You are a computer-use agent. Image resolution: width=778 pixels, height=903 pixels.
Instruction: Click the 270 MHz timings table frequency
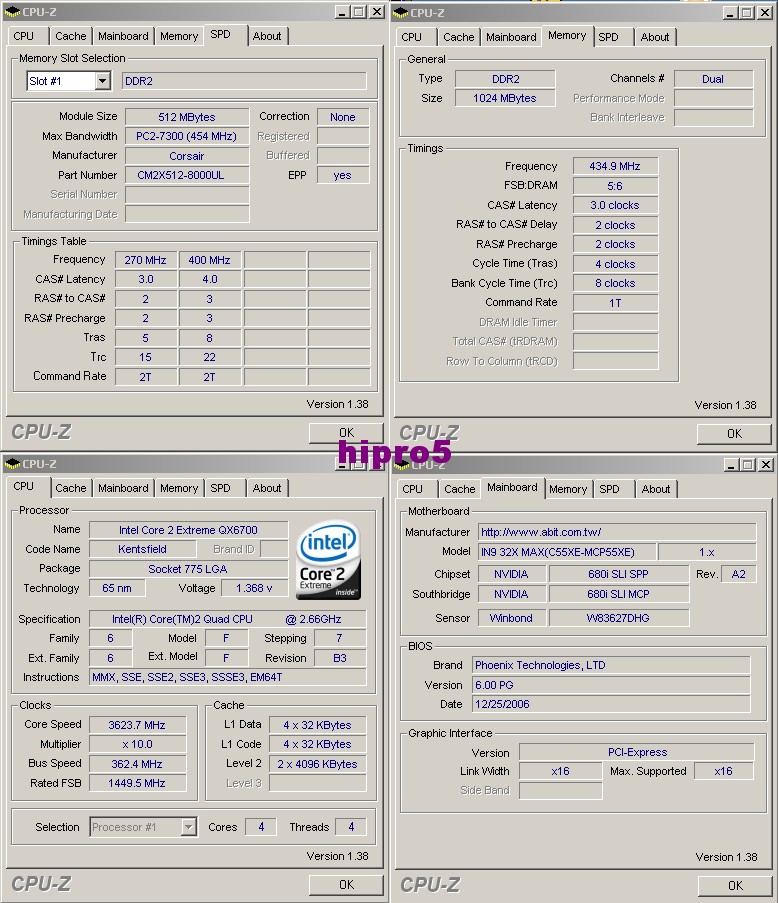point(146,260)
